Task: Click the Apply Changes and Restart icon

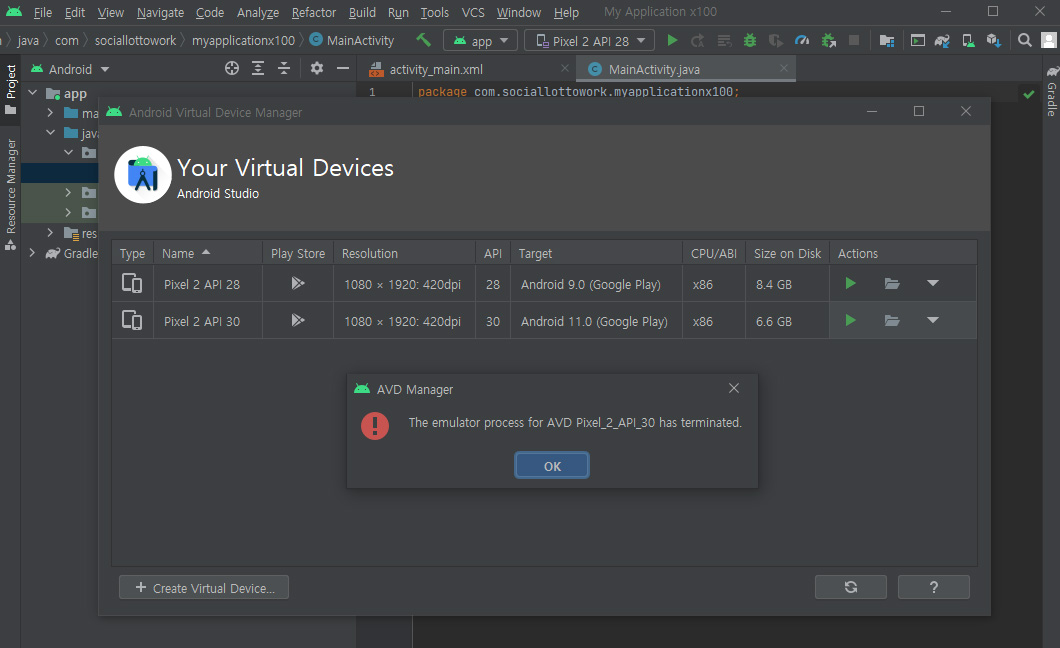Action: [x=697, y=41]
